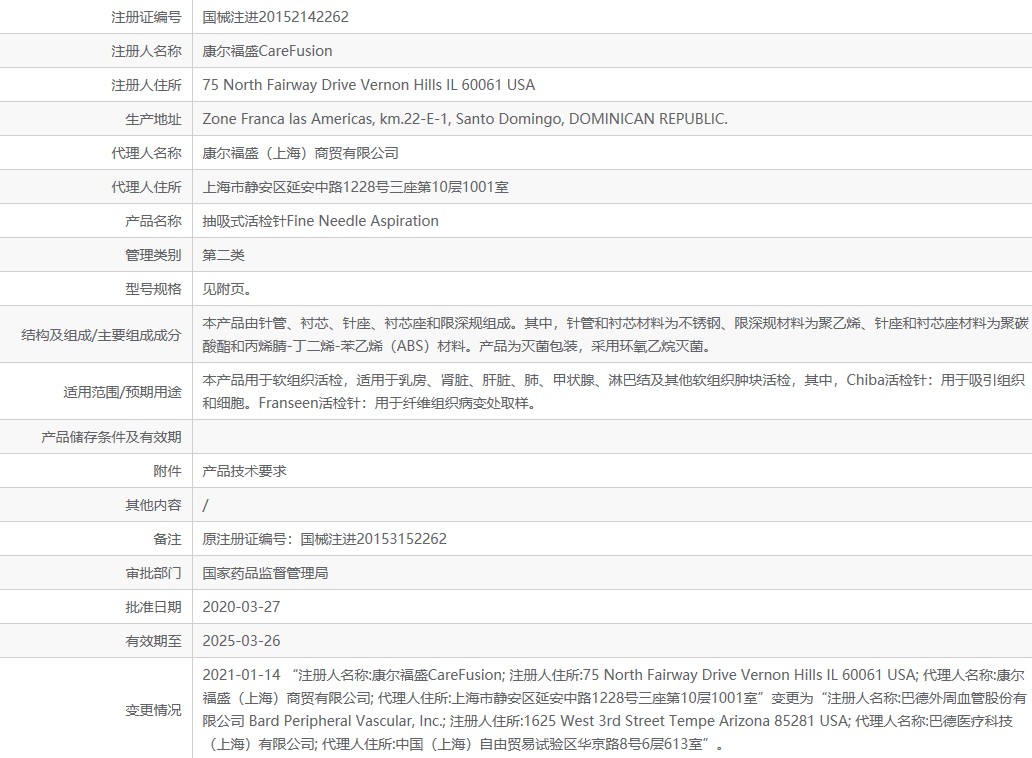This screenshot has height=758, width=1032.
Task: Click the 注册人住所 field label
Action: pos(146,85)
